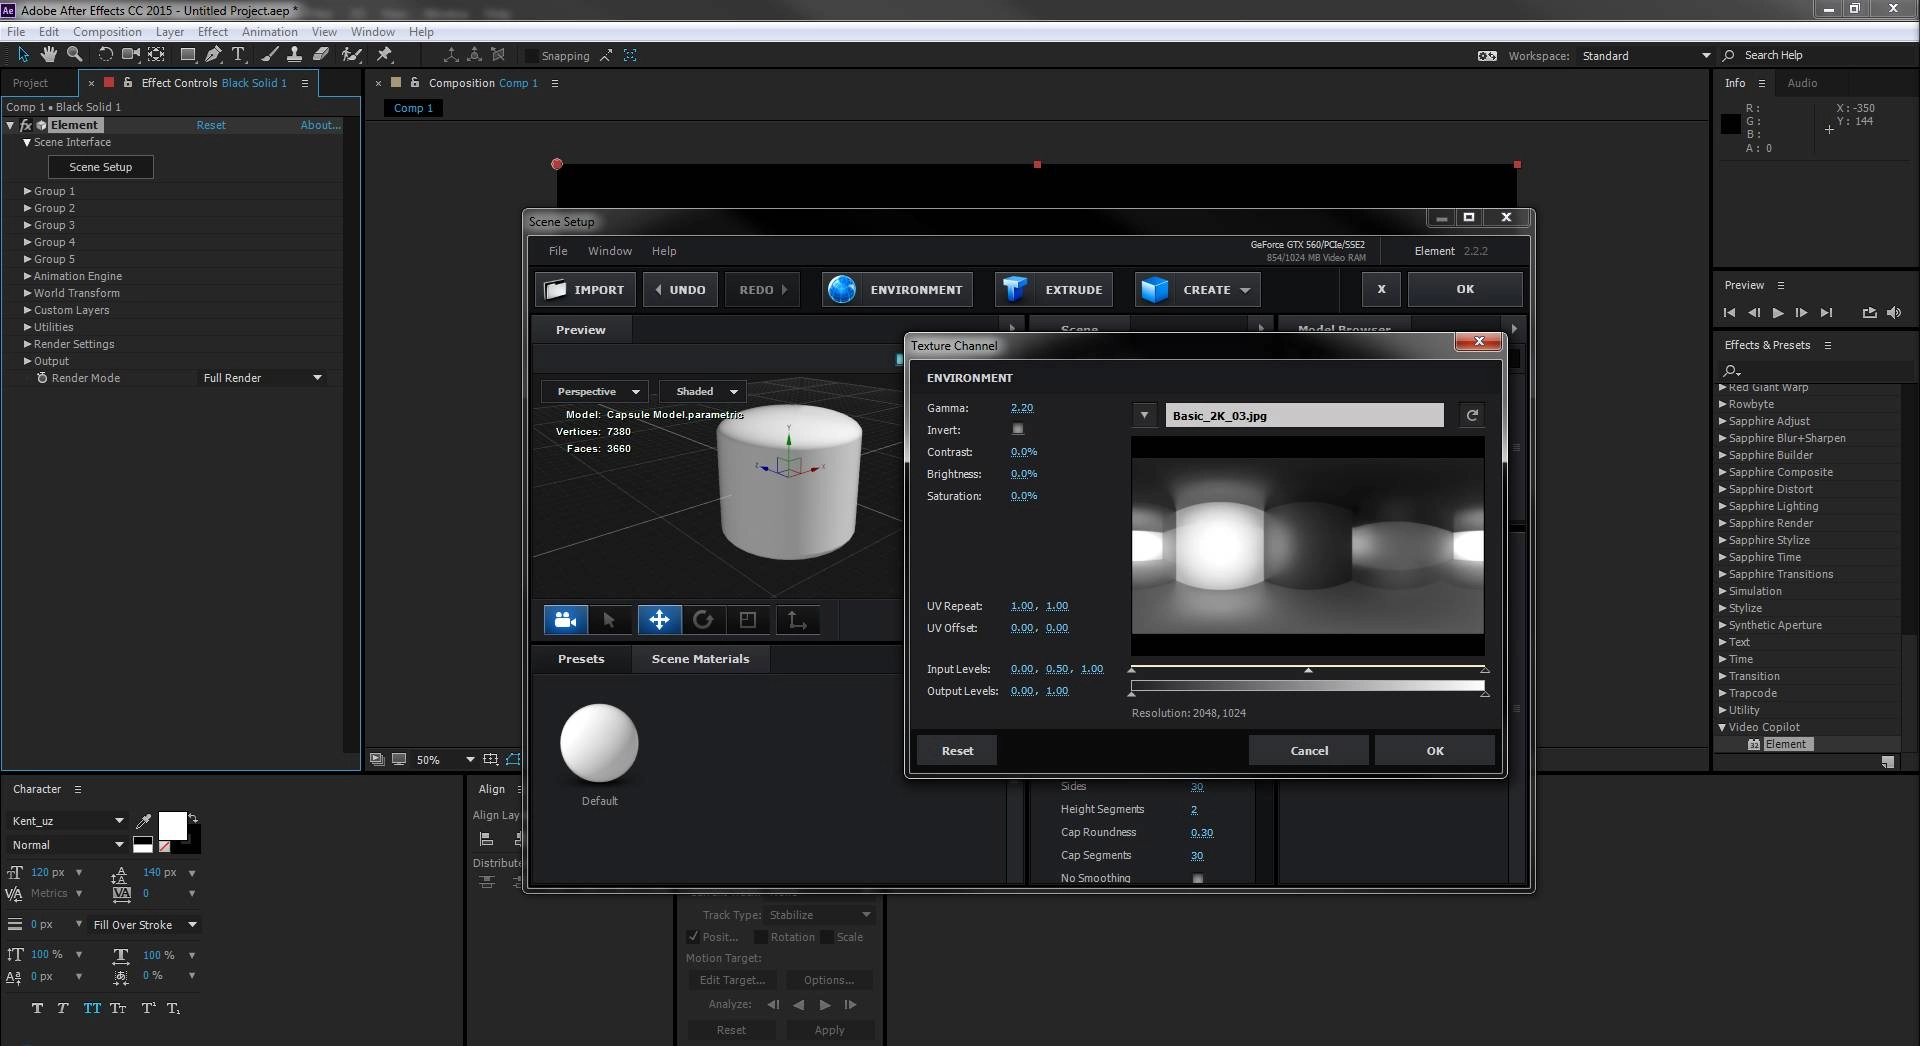The height and width of the screenshot is (1046, 1920).
Task: Activate the rotate gizmo tool in preview
Action: tap(703, 620)
